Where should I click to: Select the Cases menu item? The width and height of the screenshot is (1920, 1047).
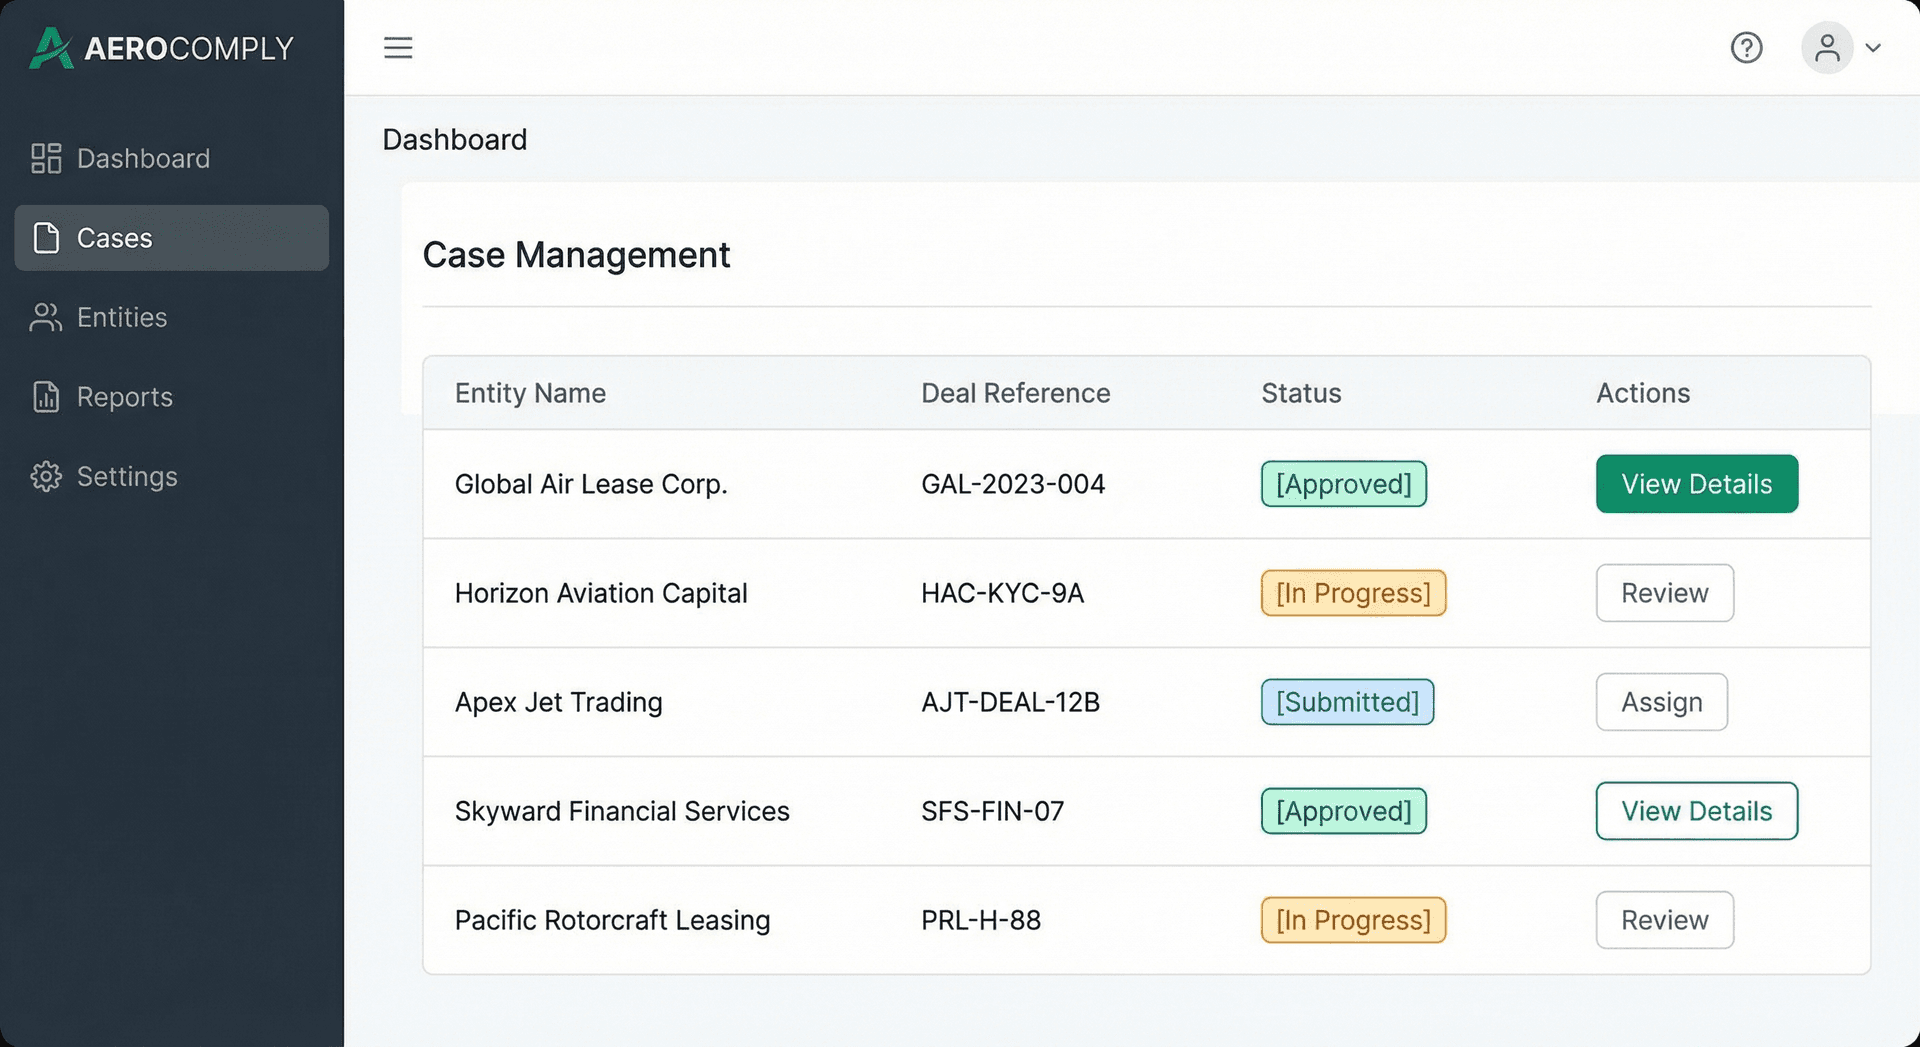pyautogui.click(x=114, y=238)
